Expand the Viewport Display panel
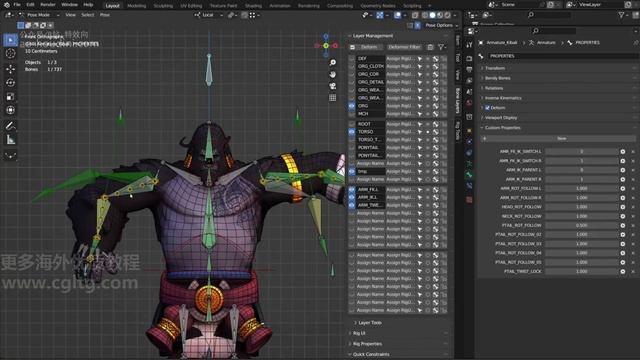 tap(501, 118)
